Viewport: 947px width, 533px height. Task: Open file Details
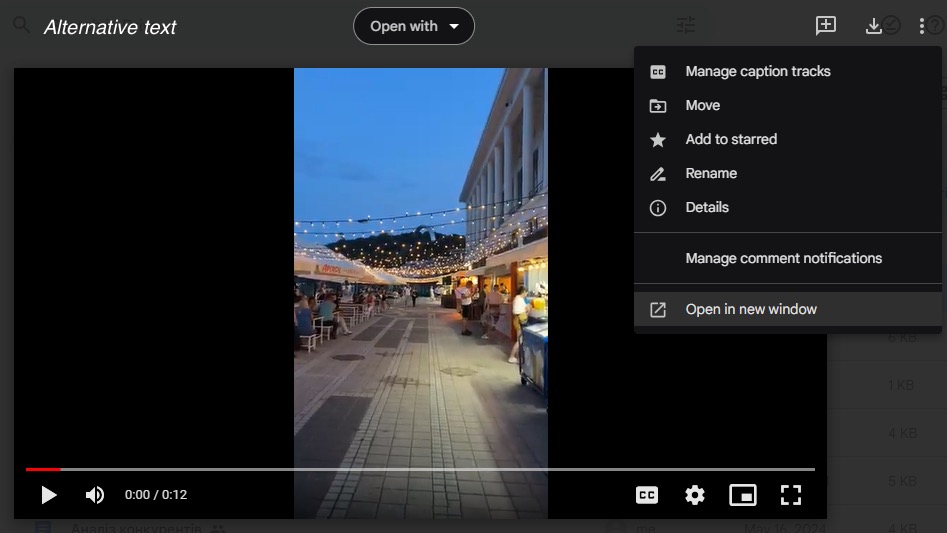click(x=707, y=207)
